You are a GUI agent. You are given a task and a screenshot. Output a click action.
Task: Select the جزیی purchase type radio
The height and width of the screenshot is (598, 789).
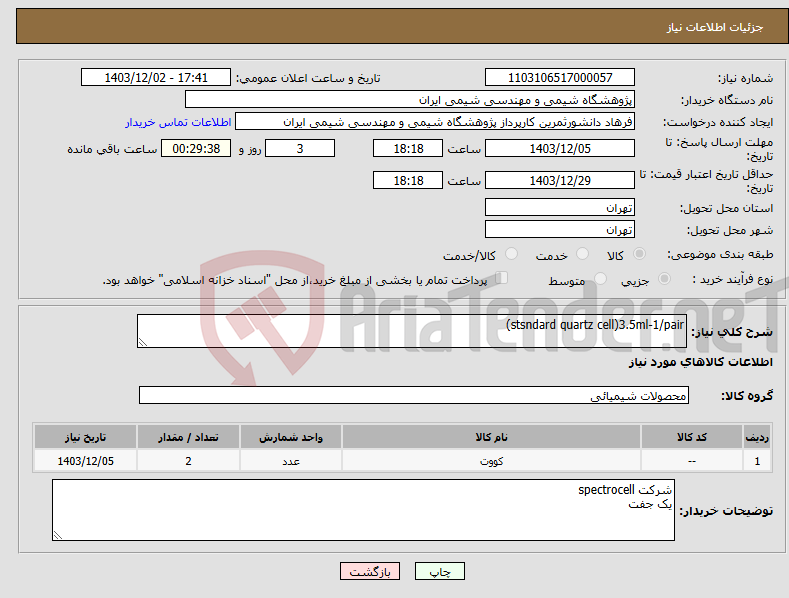click(664, 278)
